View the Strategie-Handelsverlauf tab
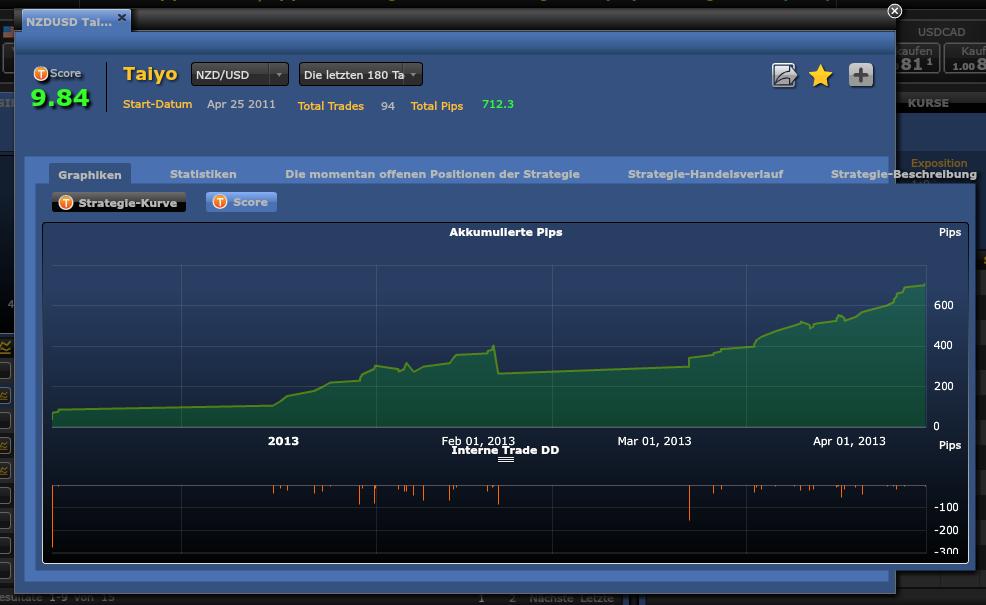 tap(705, 174)
